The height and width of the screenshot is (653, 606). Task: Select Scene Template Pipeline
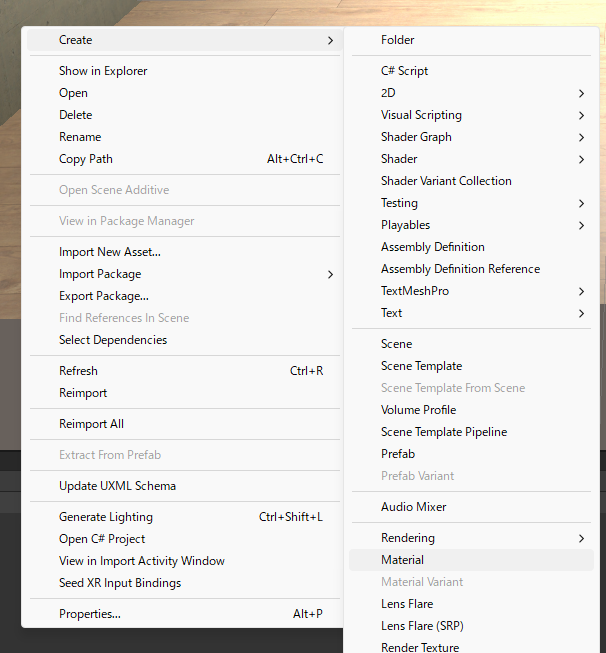(471, 432)
